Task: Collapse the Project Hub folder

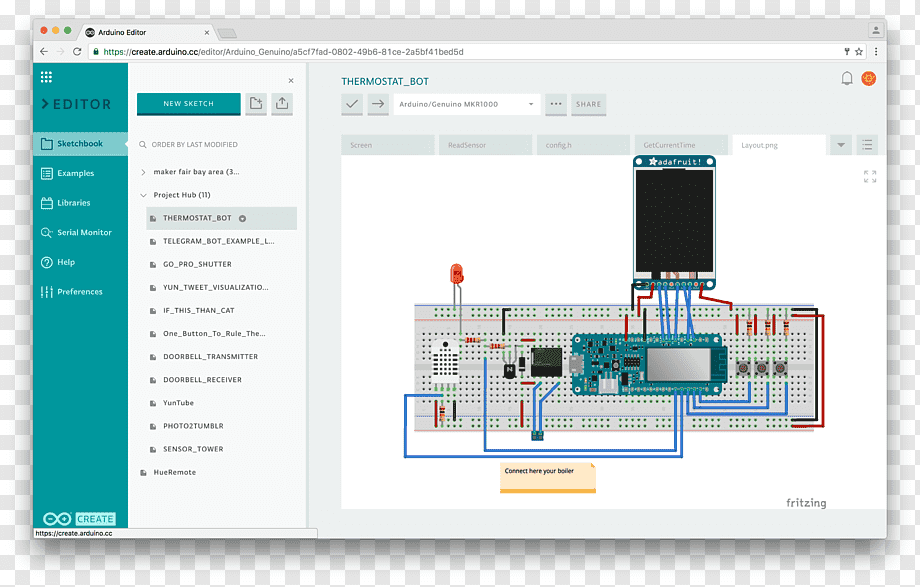Action: [143, 195]
